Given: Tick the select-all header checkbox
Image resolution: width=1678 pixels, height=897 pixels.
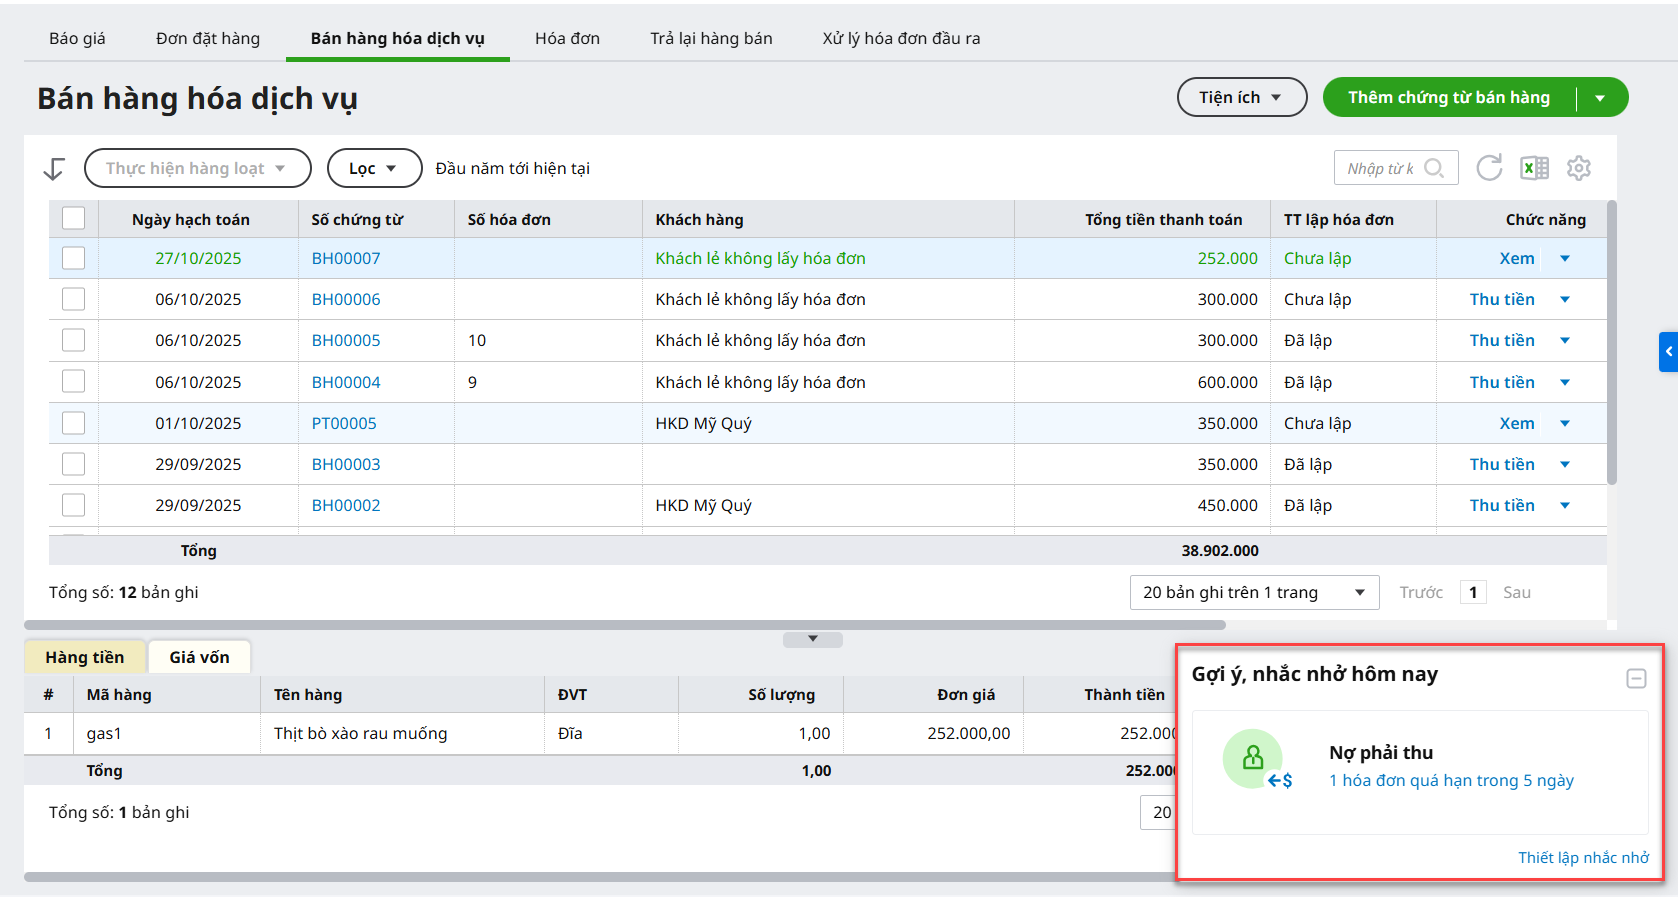Looking at the screenshot, I should [x=74, y=218].
